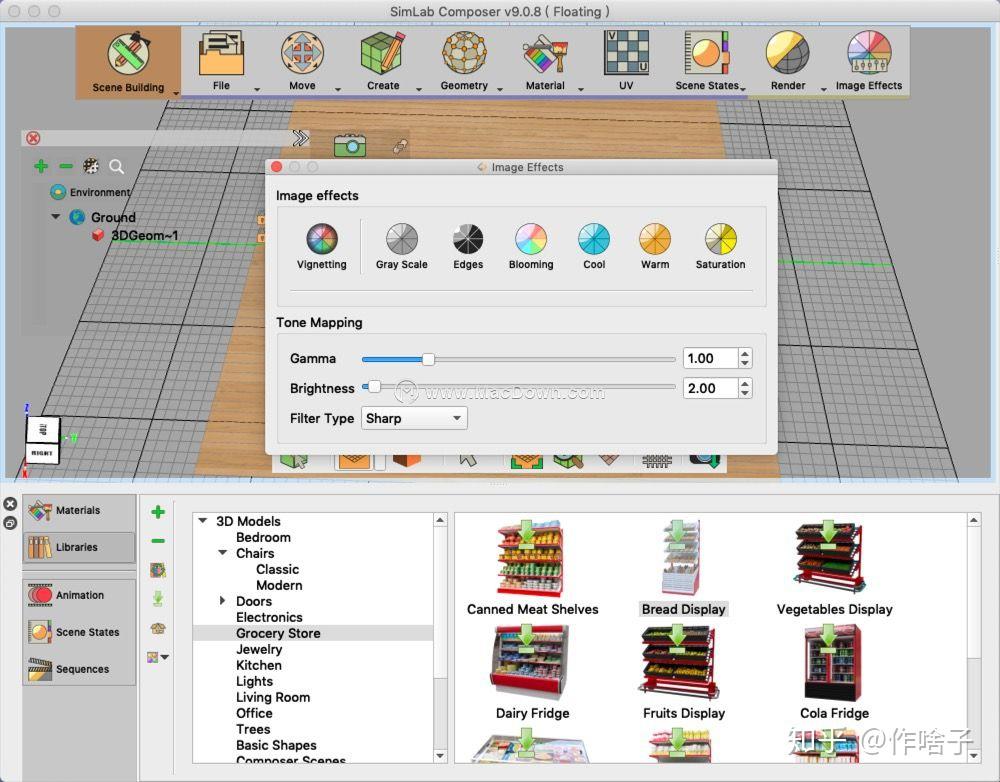
Task: Select Cola Fridge model thumbnail
Action: click(x=832, y=663)
